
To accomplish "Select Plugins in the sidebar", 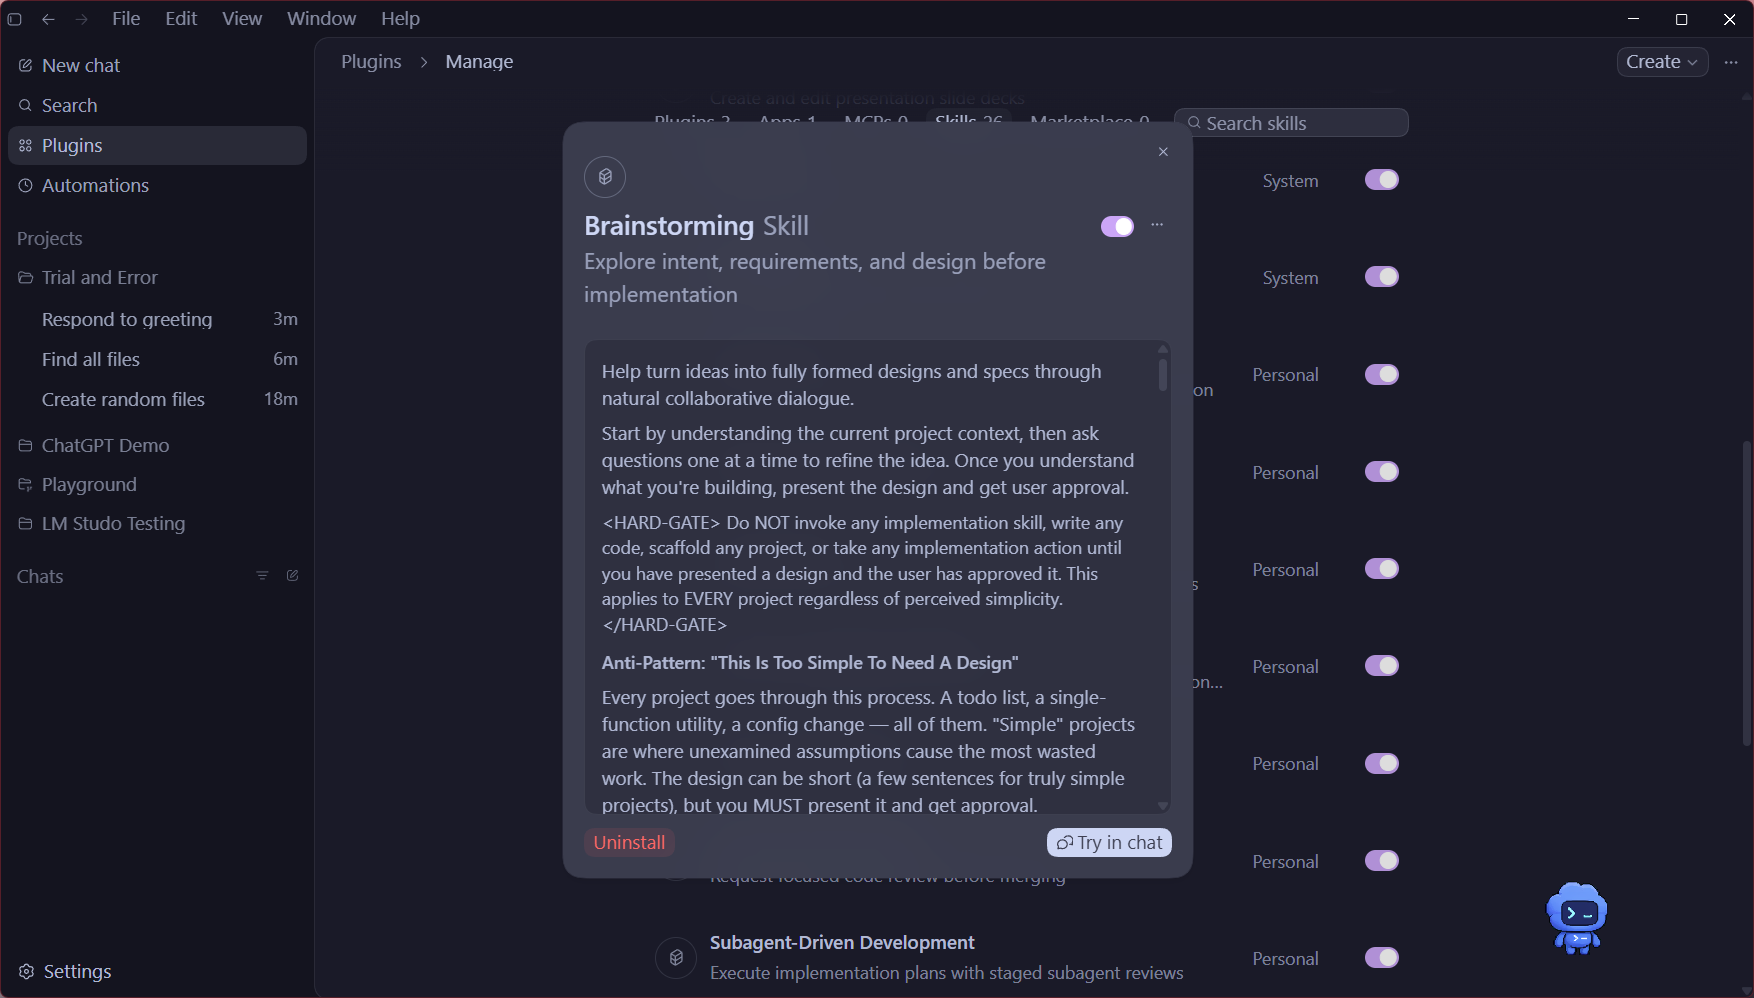I will tap(157, 145).
